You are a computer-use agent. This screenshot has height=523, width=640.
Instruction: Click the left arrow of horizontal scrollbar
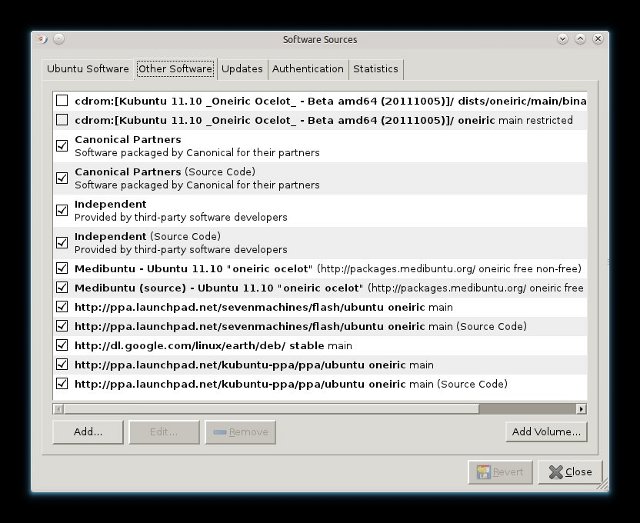click(59, 408)
